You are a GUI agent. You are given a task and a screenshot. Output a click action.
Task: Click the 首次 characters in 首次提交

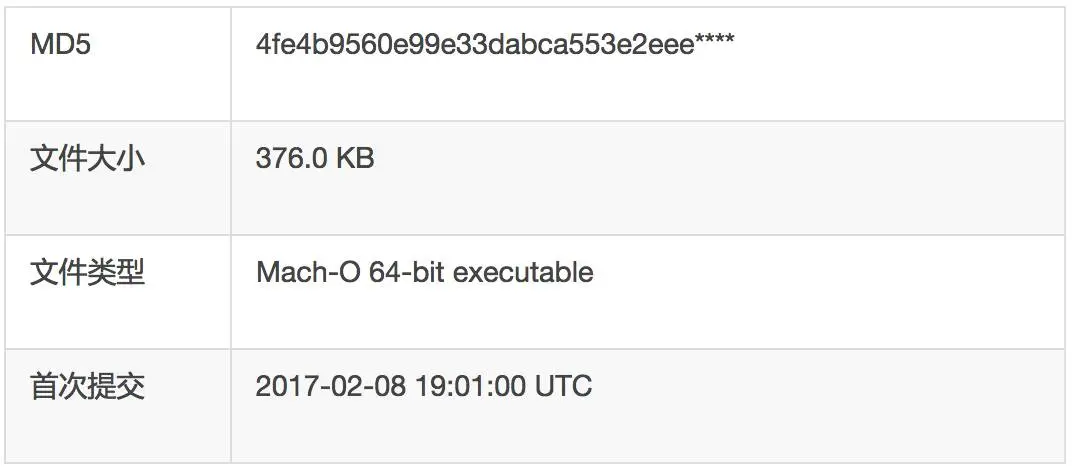click(x=58, y=386)
